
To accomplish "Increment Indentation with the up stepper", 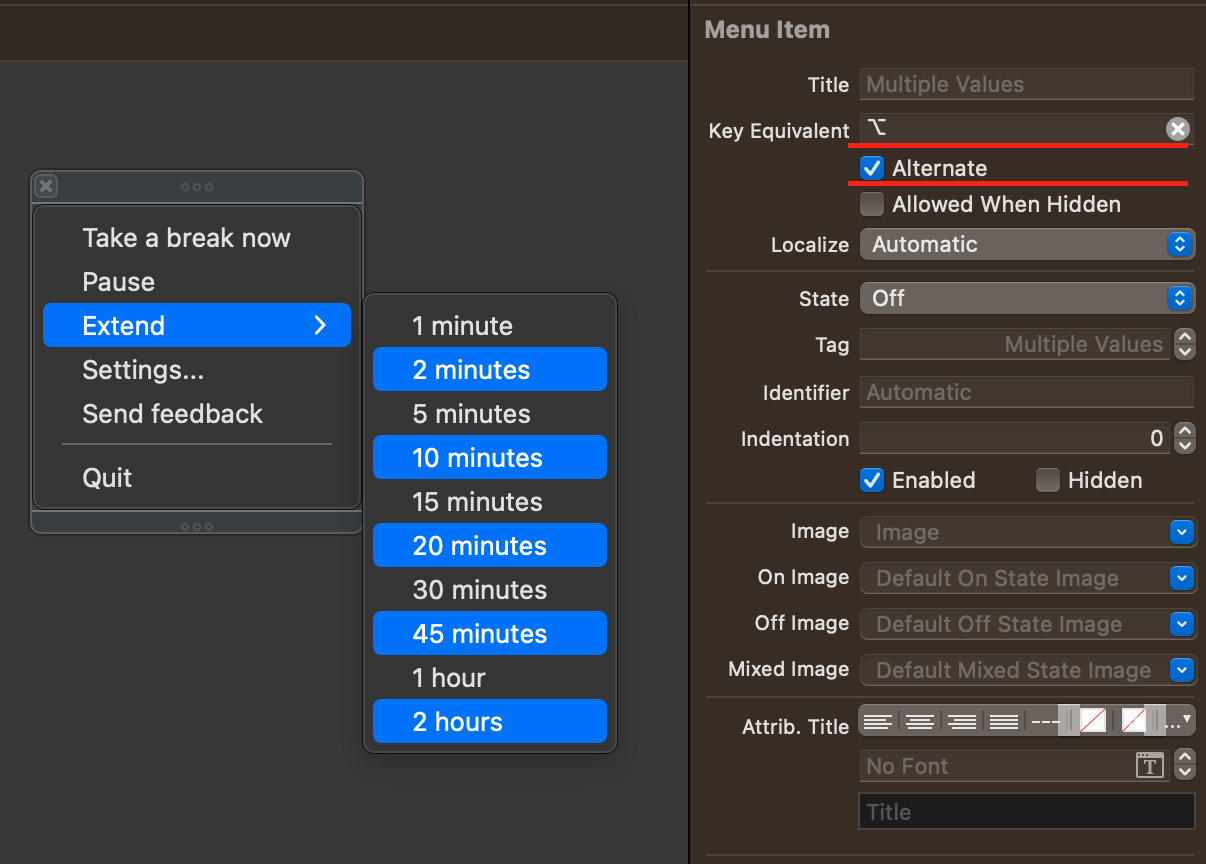I will (1185, 432).
